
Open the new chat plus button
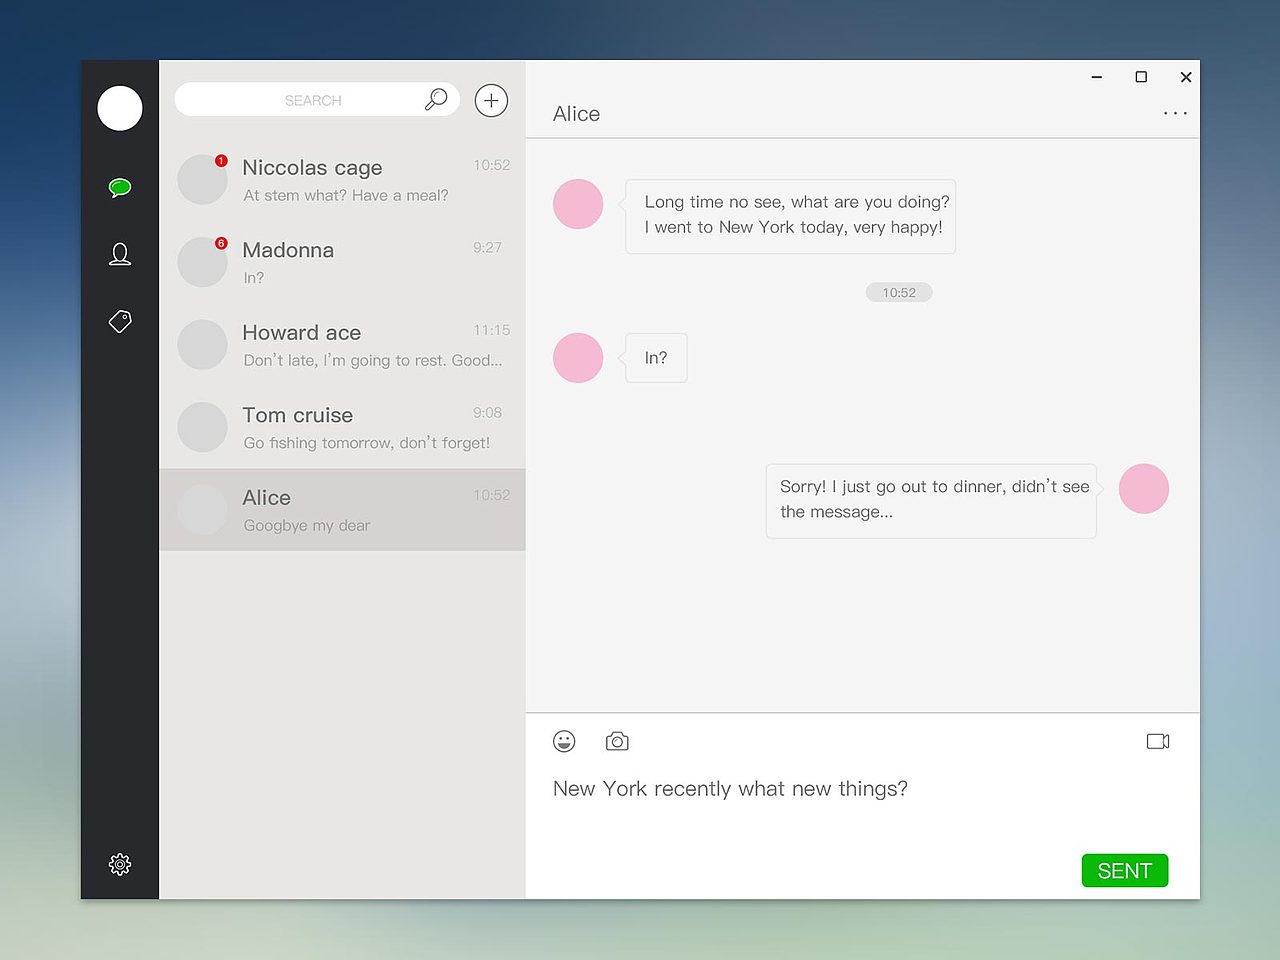(490, 100)
